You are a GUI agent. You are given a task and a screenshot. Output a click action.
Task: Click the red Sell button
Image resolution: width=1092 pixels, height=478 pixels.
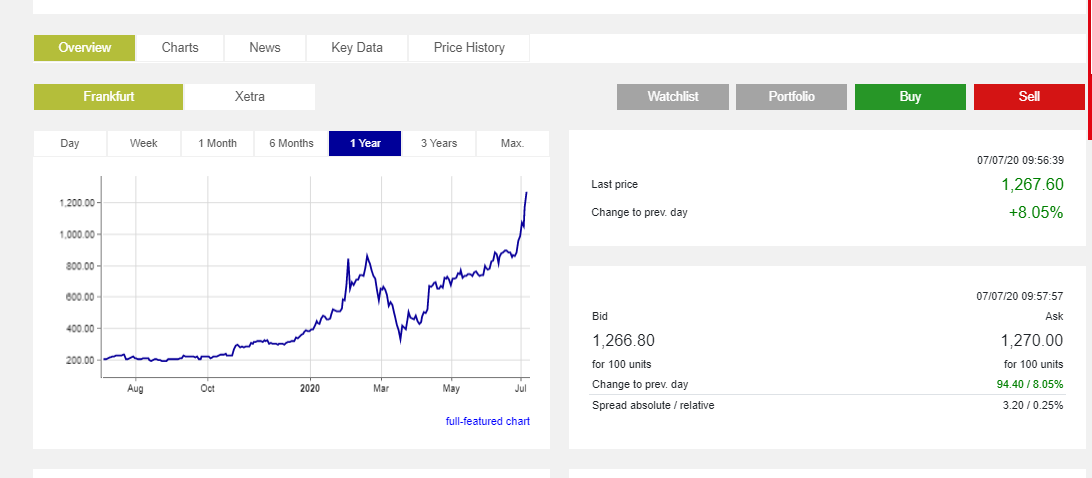(1029, 97)
